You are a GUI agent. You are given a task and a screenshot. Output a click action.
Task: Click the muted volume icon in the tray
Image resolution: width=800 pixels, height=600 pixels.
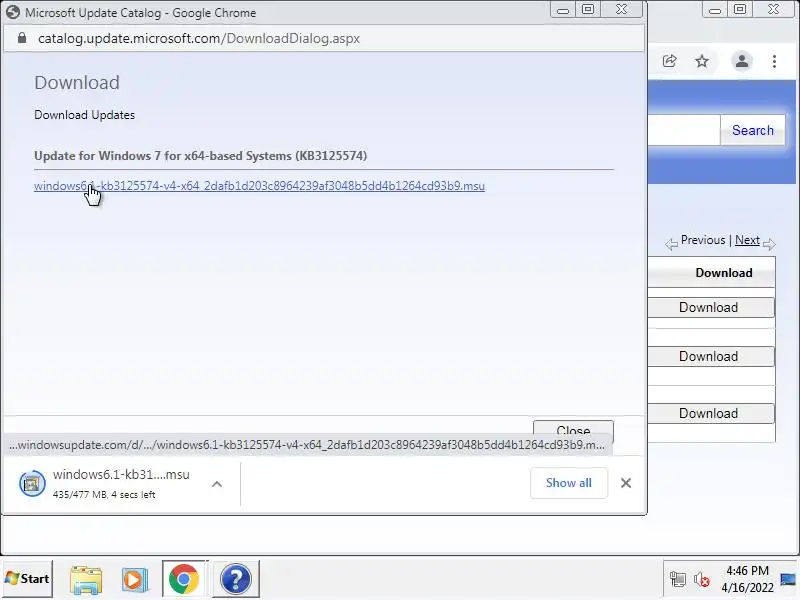[x=702, y=579]
